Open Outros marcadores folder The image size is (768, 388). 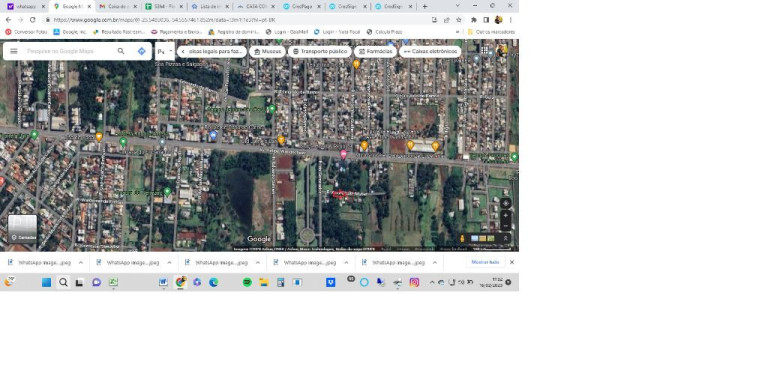(491, 32)
